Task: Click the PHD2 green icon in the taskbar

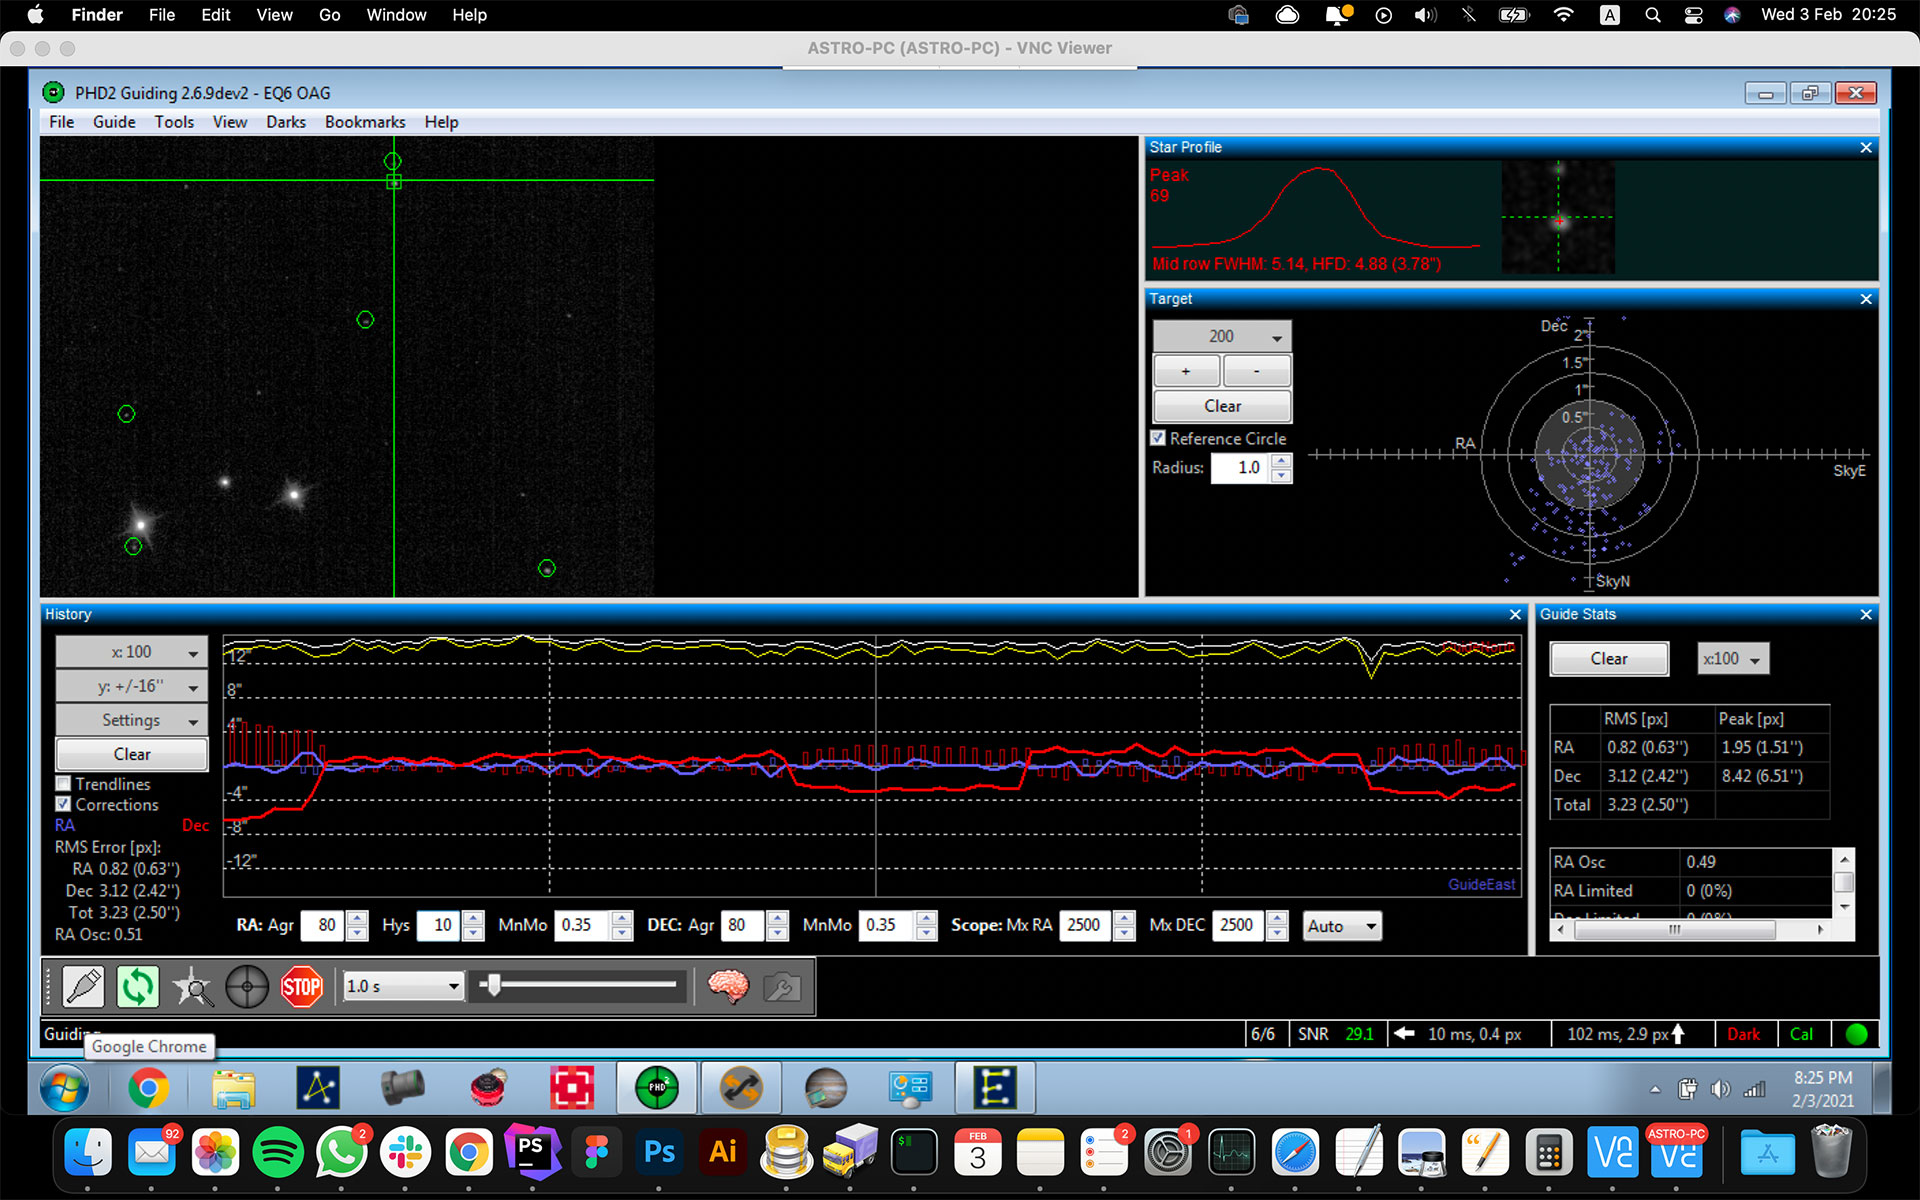Action: pyautogui.click(x=657, y=1088)
